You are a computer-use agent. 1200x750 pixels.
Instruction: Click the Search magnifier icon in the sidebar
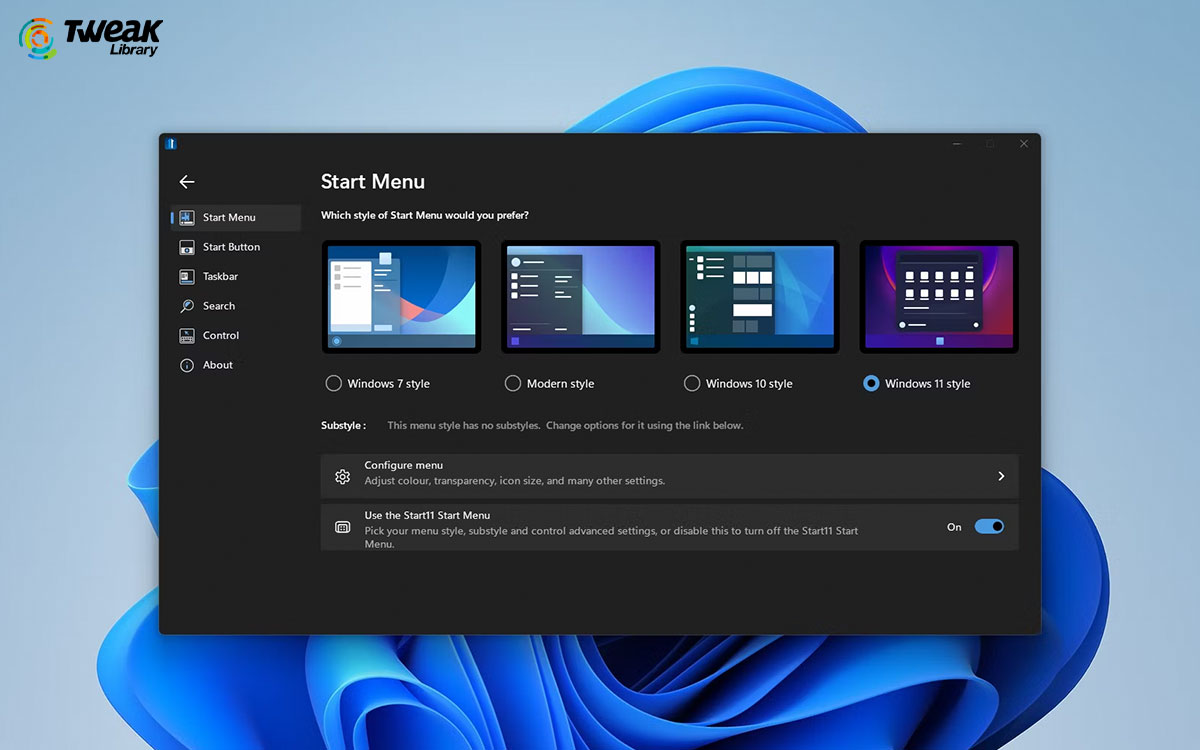[x=188, y=306]
